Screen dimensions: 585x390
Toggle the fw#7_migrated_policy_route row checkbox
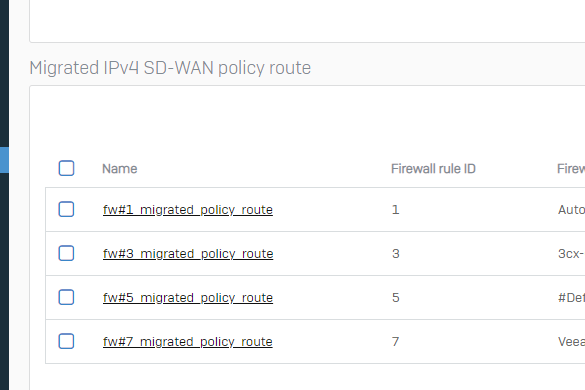[66, 341]
